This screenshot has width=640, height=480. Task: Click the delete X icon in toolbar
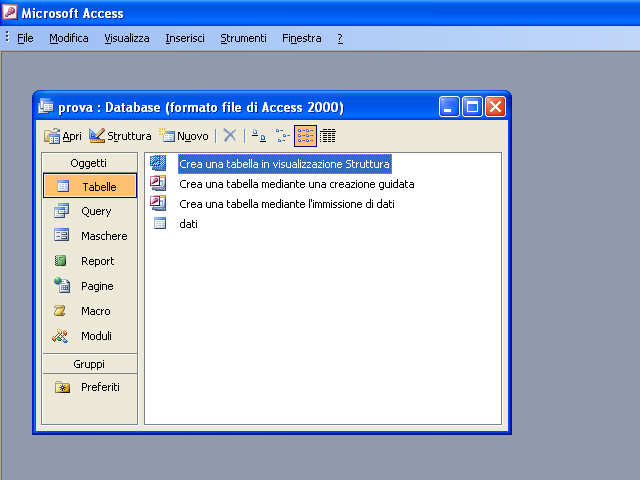[x=230, y=135]
